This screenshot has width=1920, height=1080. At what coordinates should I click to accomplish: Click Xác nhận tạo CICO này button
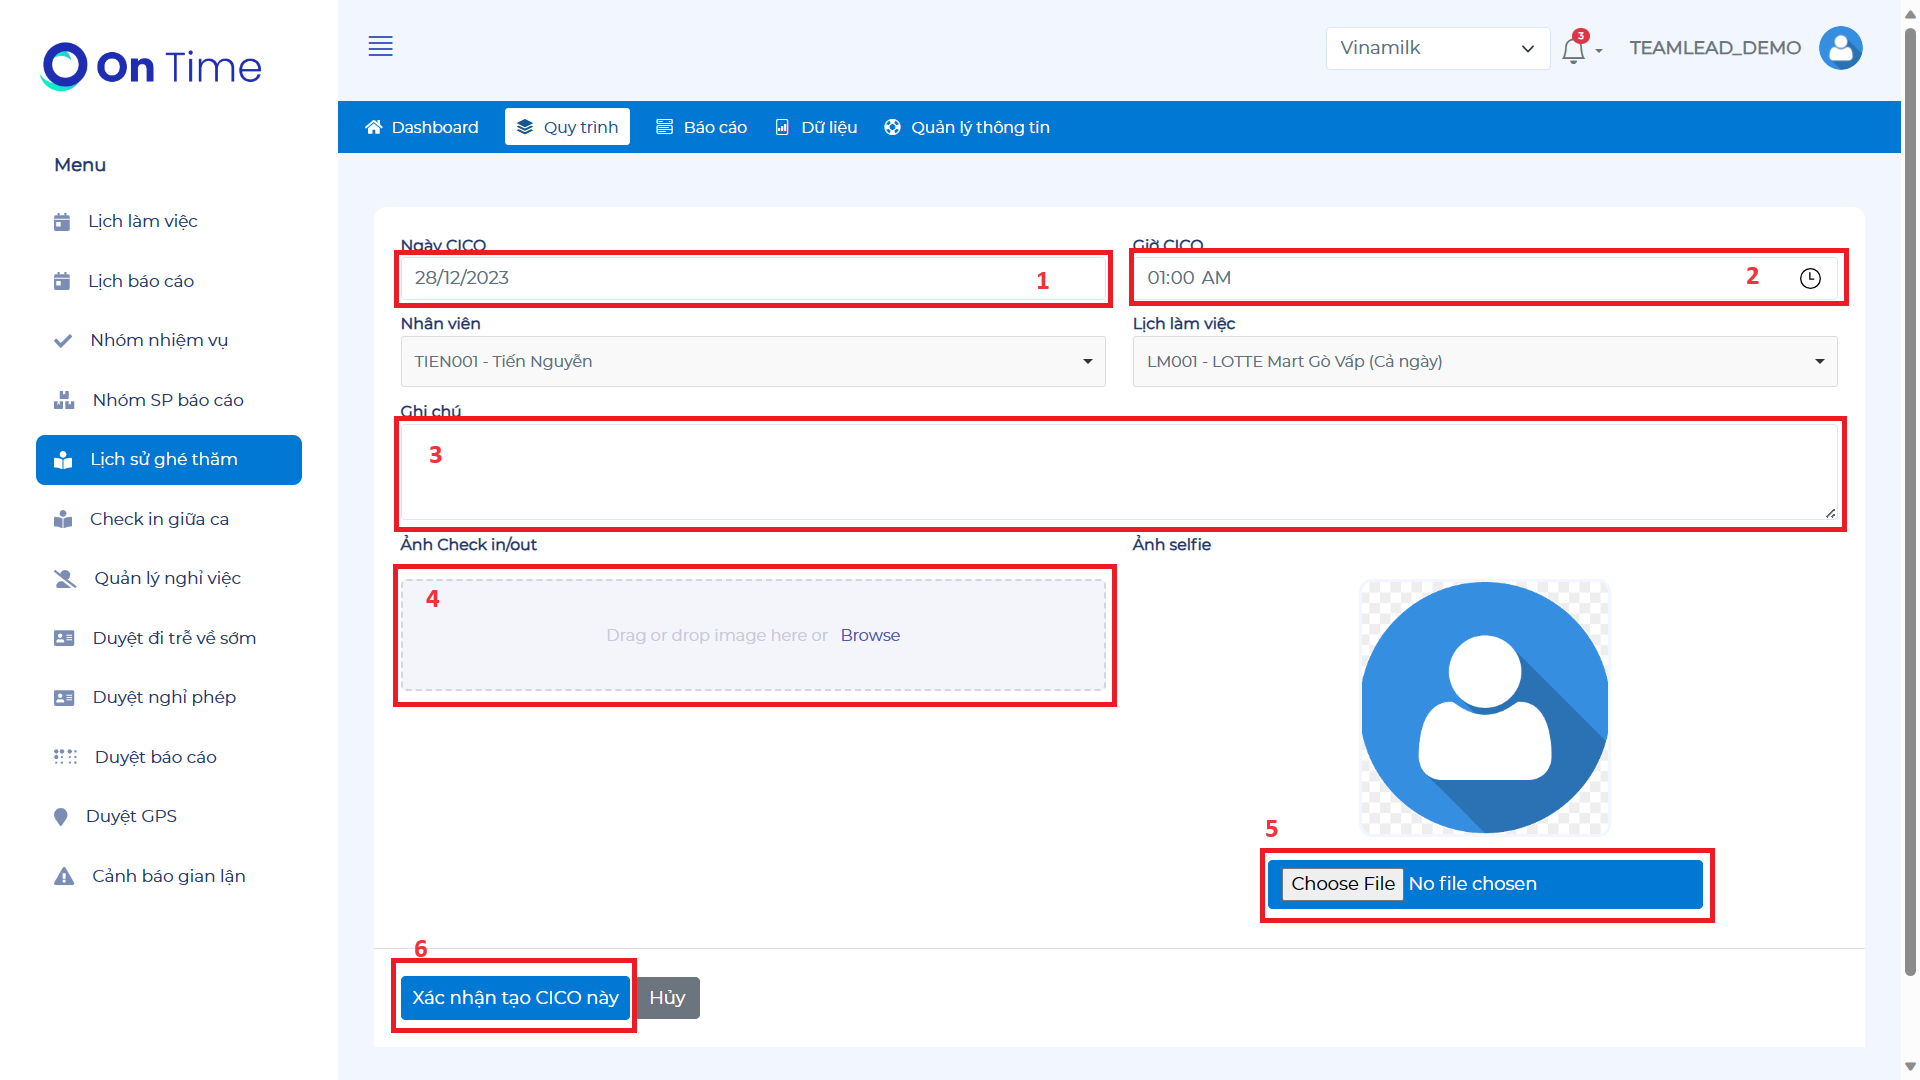tap(515, 998)
